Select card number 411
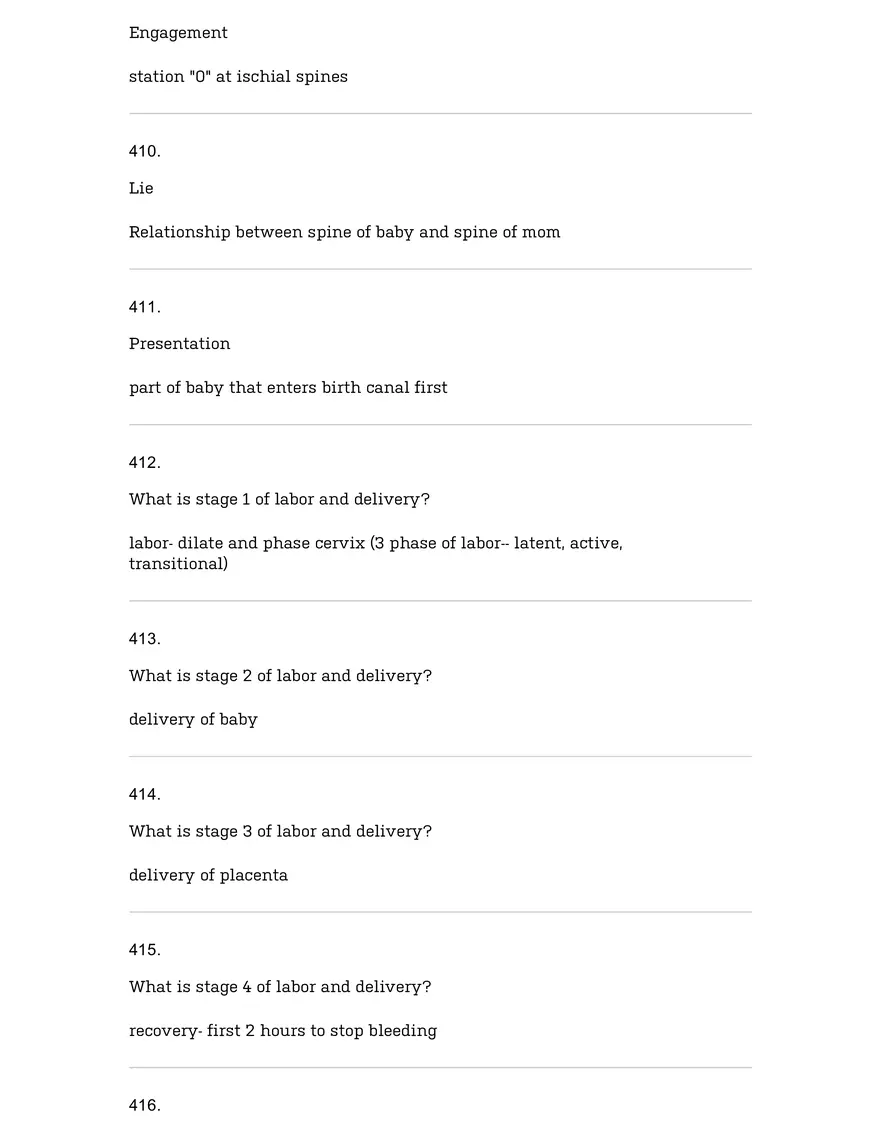The image size is (880, 1139). pyautogui.click(x=144, y=307)
